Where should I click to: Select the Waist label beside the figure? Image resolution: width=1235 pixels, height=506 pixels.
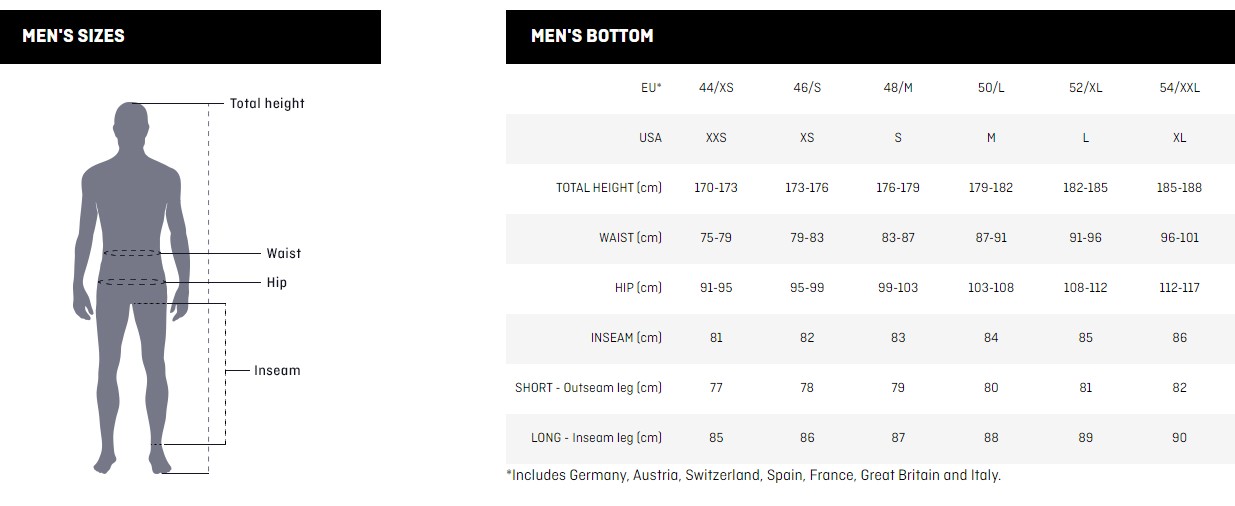(283, 254)
